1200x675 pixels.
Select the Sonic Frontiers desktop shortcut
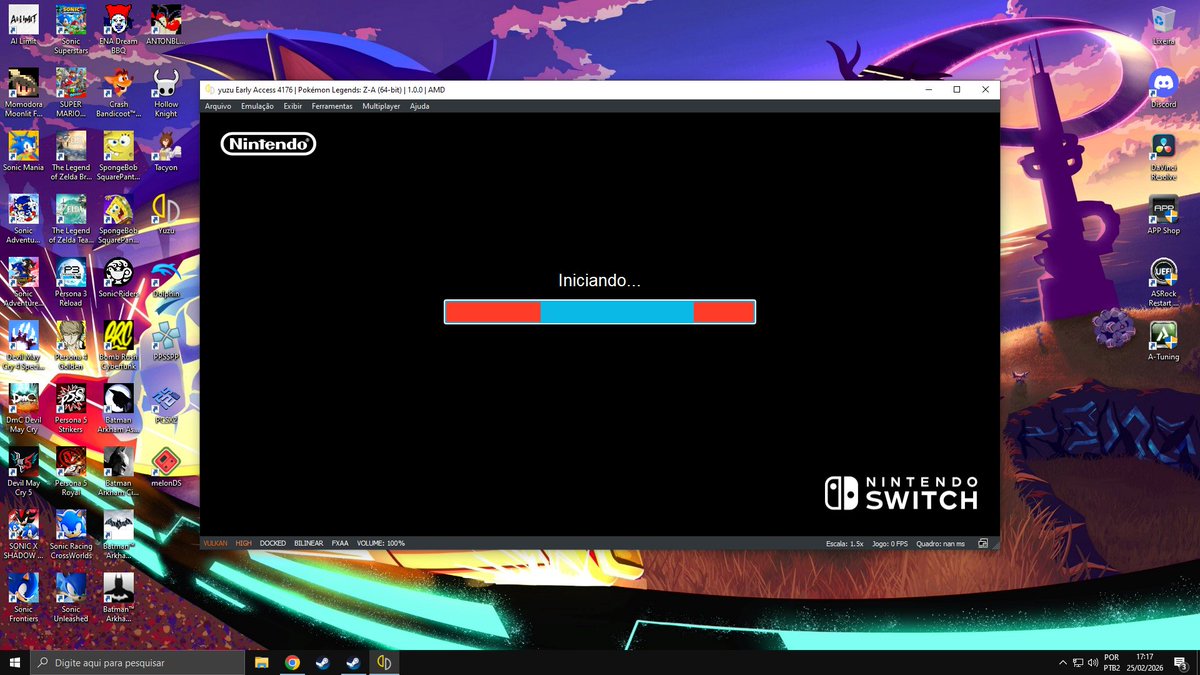tap(23, 597)
